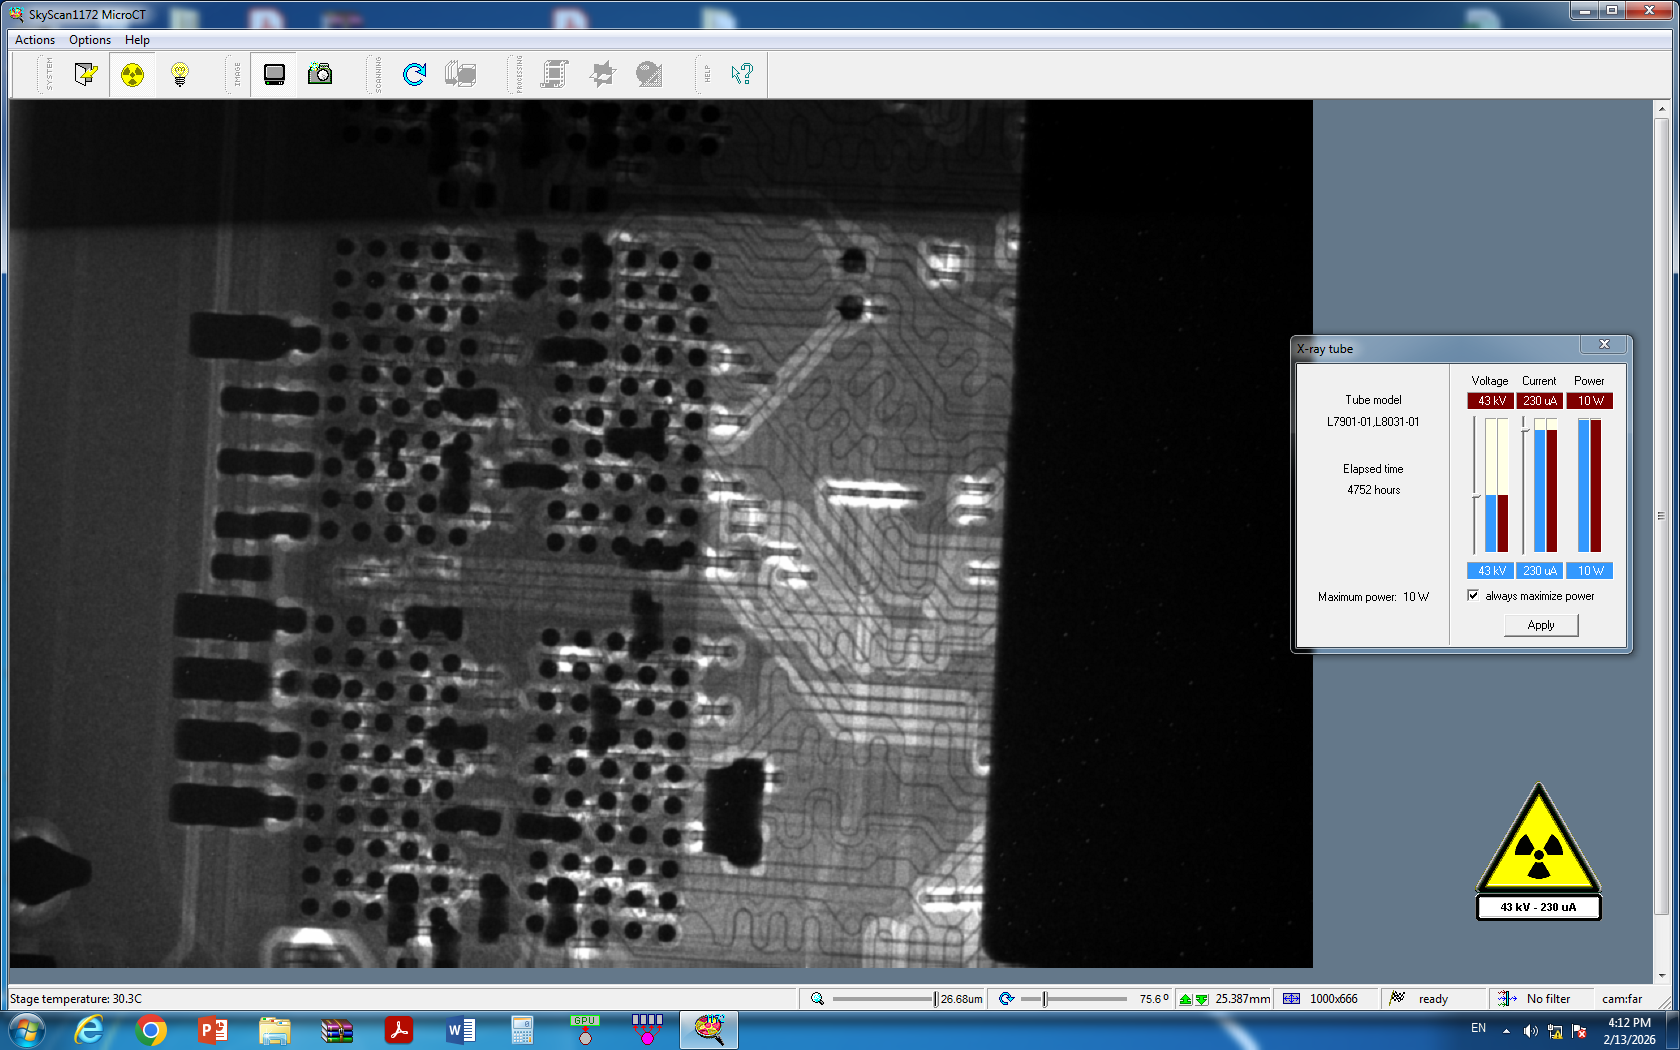The image size is (1680, 1050).
Task: Grab an image with the camera icon
Action: pos(320,74)
